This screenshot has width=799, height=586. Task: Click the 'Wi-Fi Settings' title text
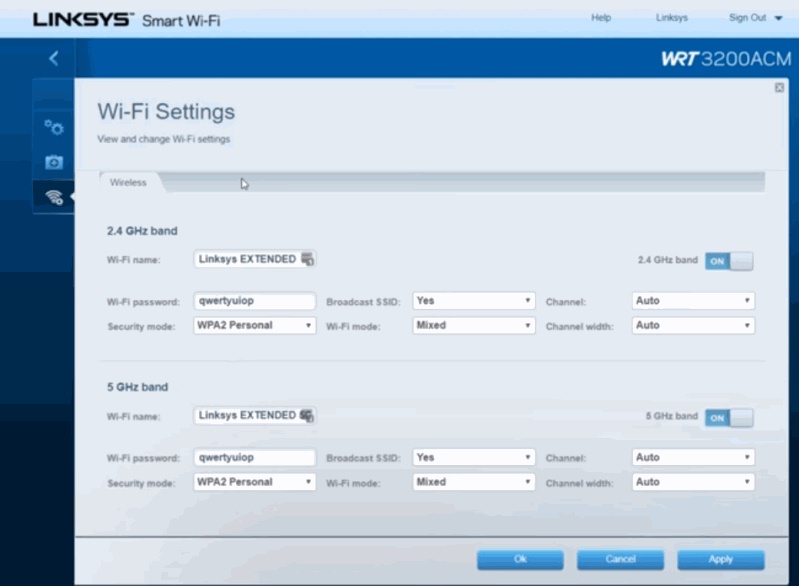tap(166, 112)
